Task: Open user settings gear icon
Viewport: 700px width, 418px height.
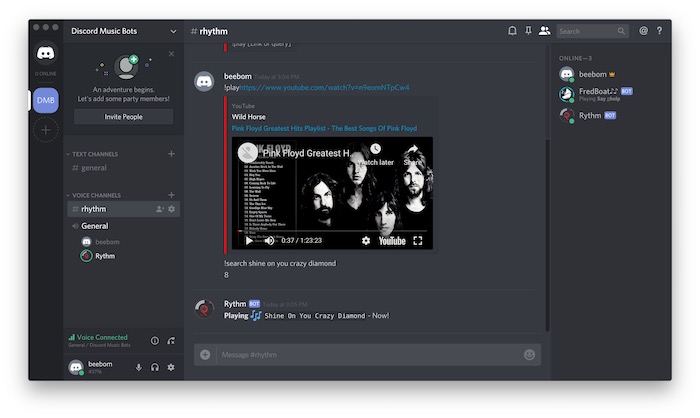Action: click(171, 367)
